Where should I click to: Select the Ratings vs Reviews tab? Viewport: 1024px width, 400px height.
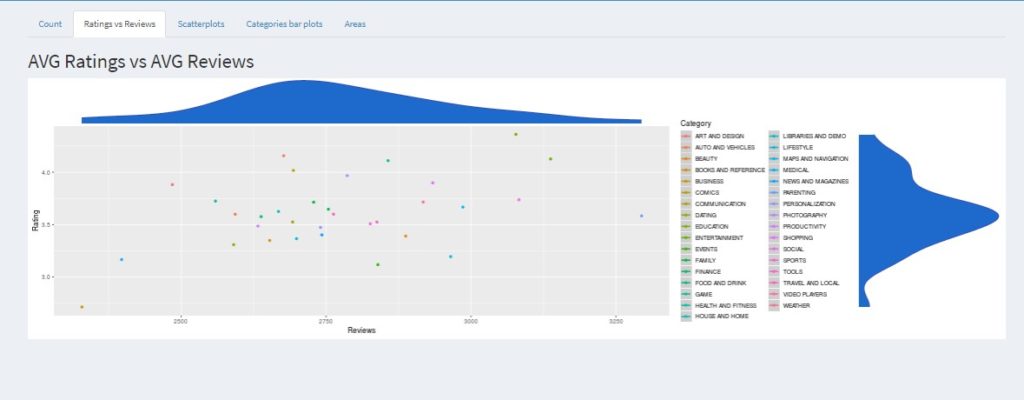[119, 23]
